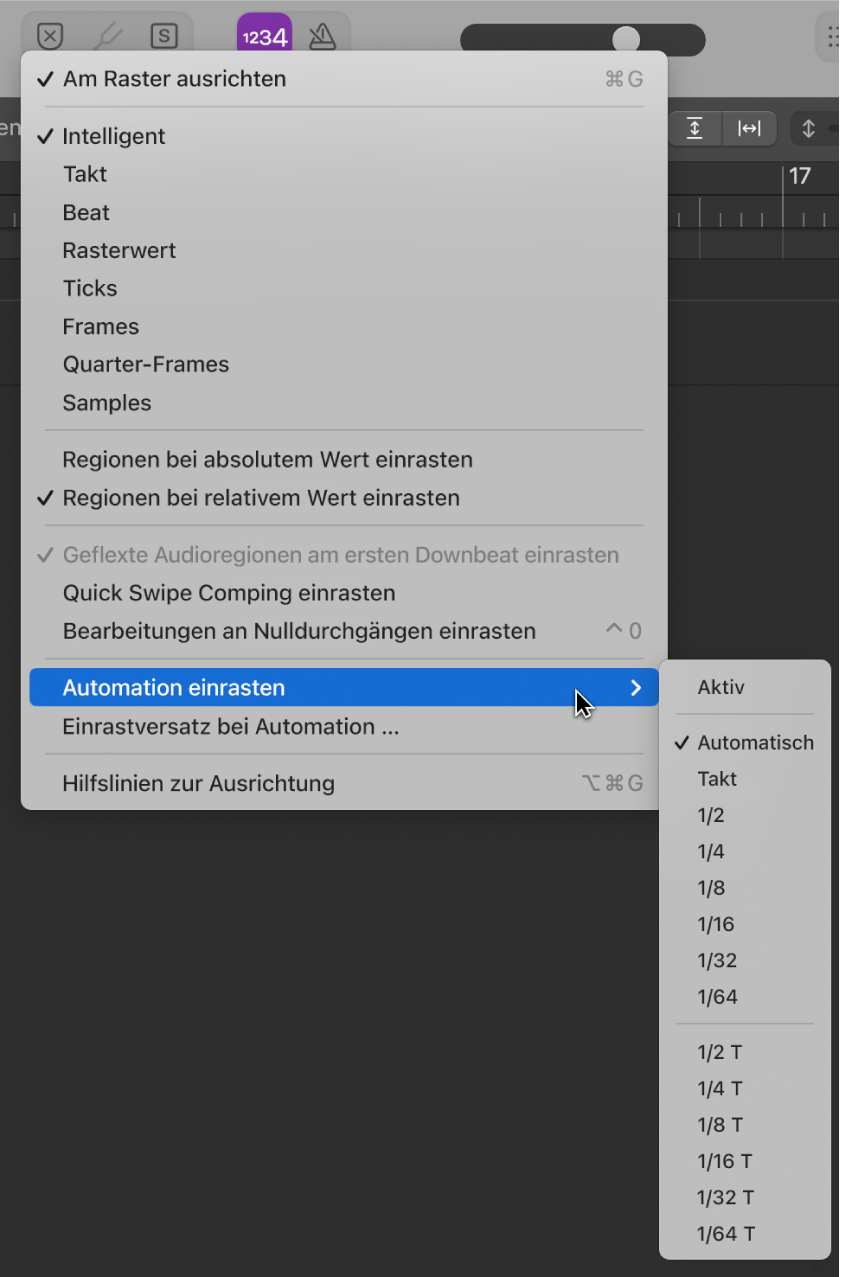Viewport: 841px width, 1277px height.
Task: Select "Samples" from the snap menu
Action: 106,403
